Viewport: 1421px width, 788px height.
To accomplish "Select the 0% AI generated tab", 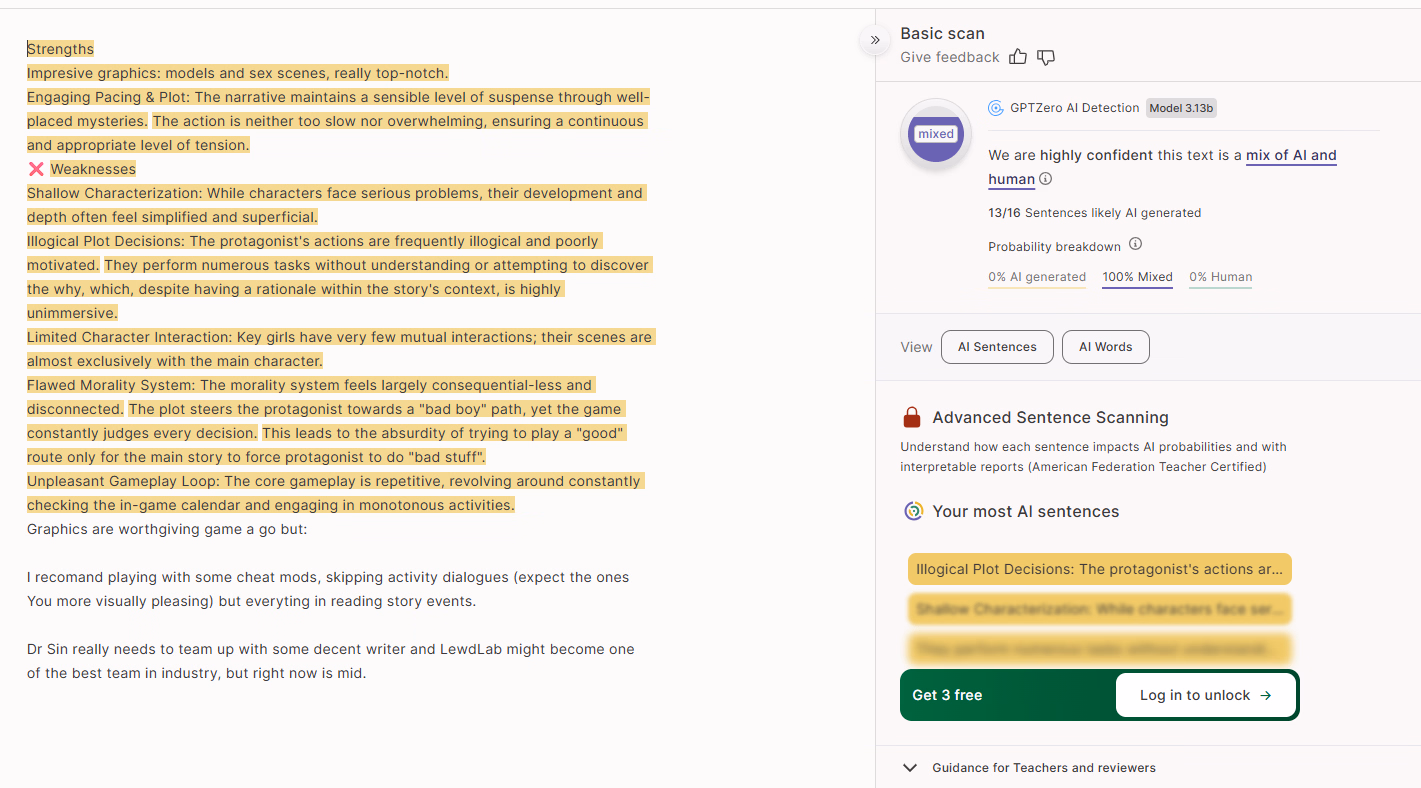I will pyautogui.click(x=1037, y=277).
